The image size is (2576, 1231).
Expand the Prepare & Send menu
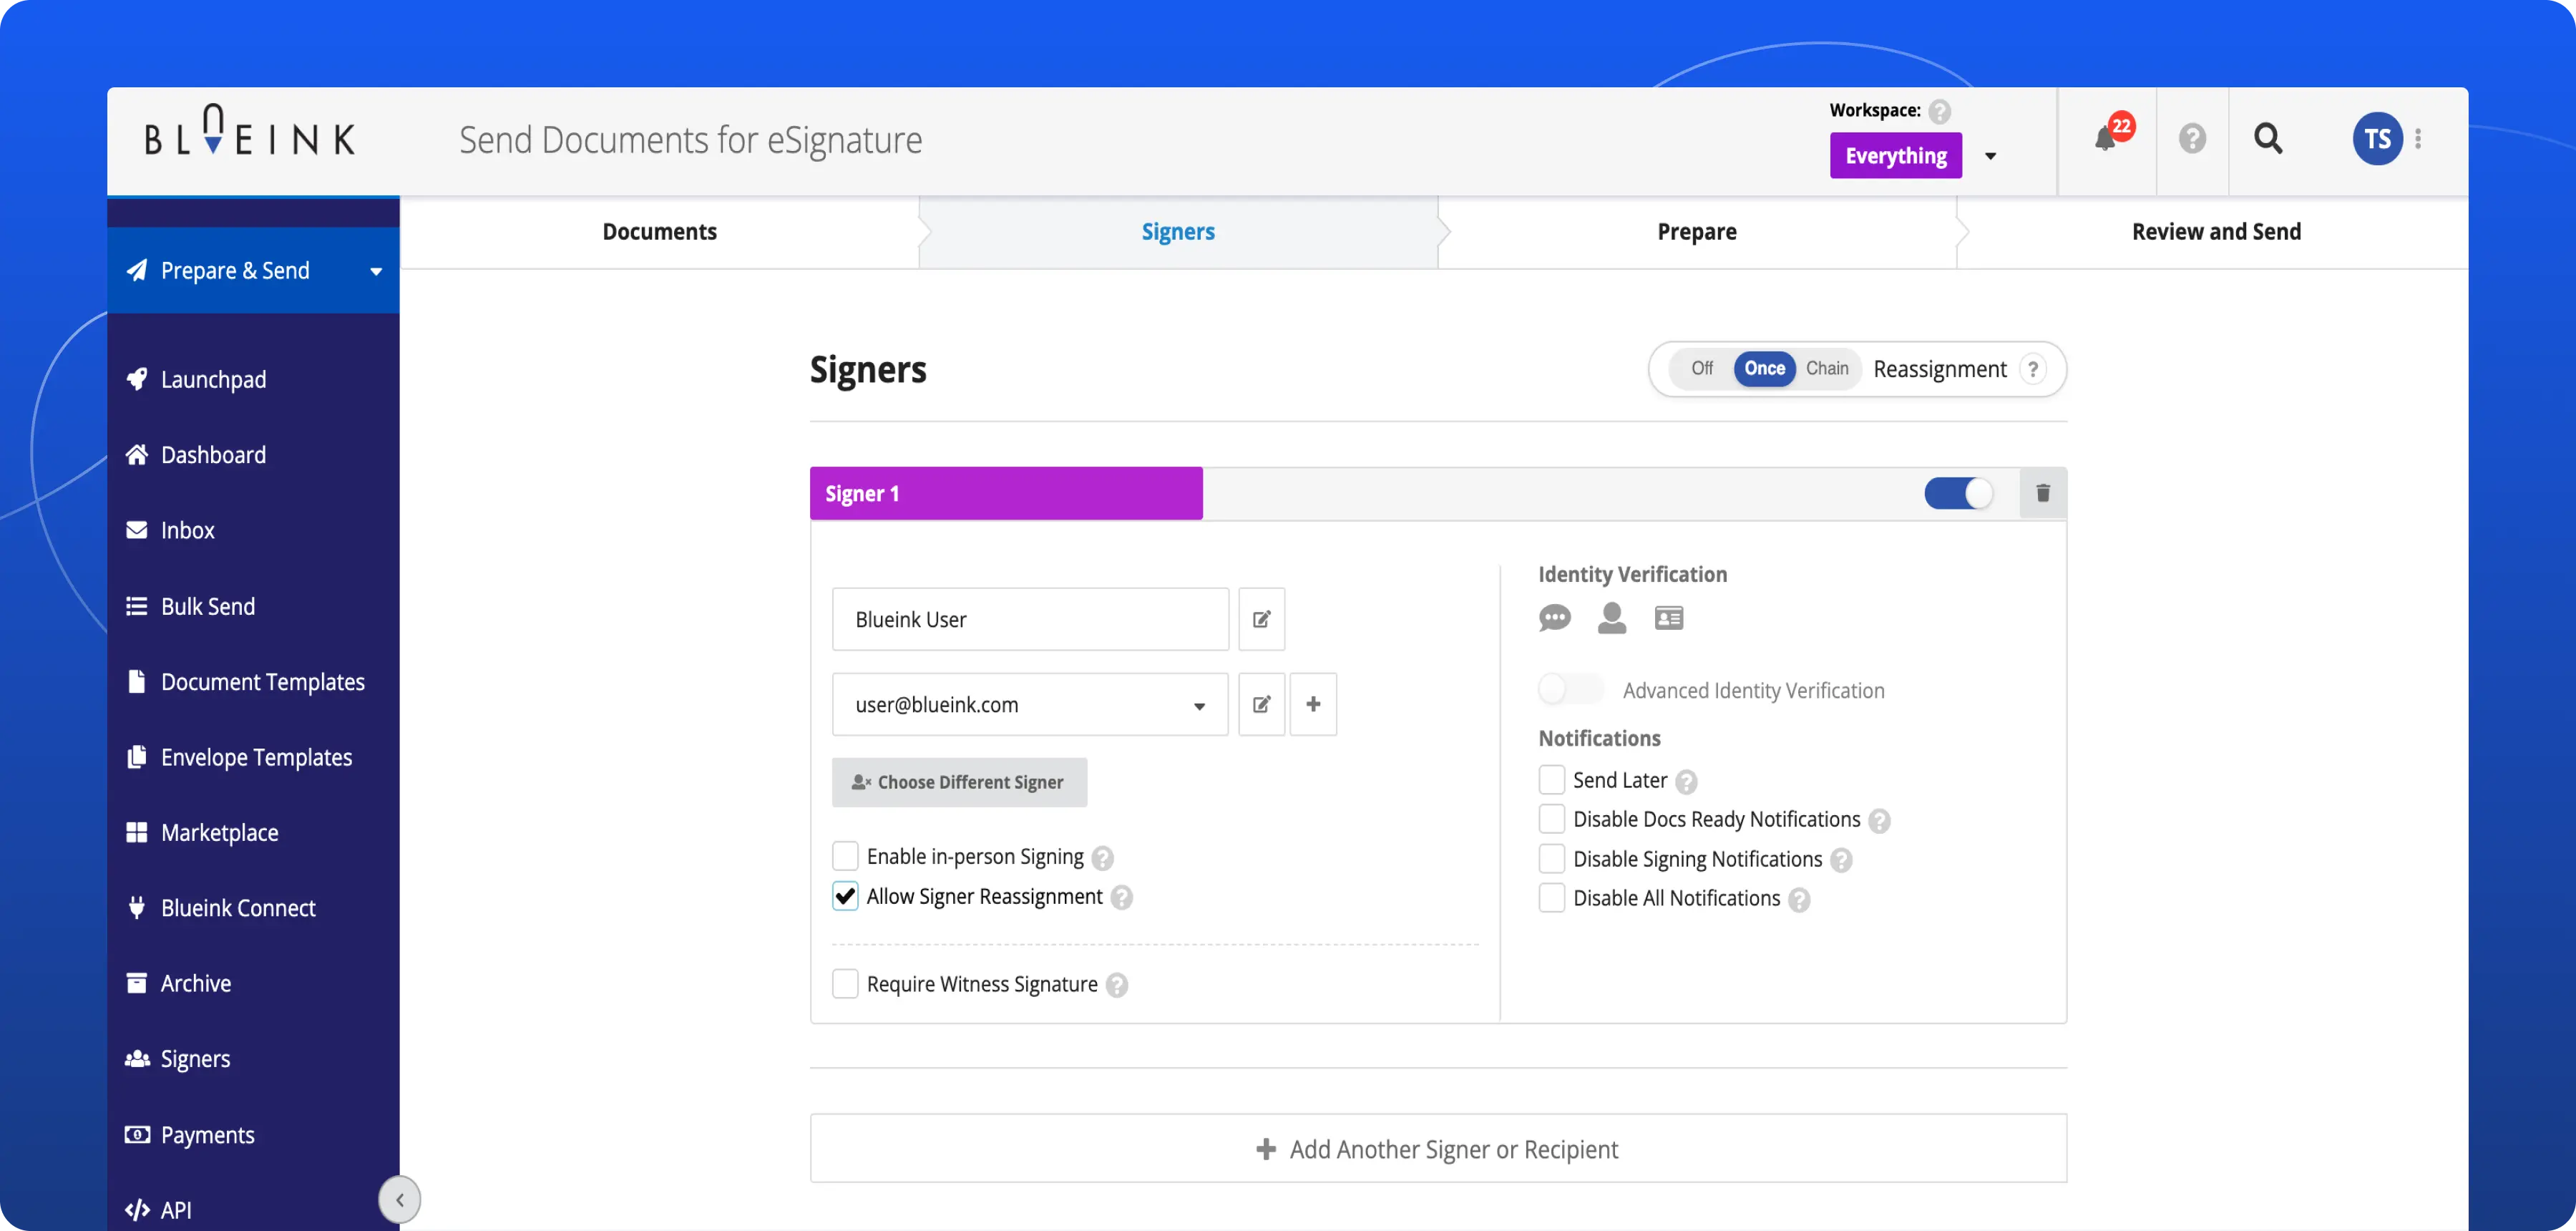point(253,270)
